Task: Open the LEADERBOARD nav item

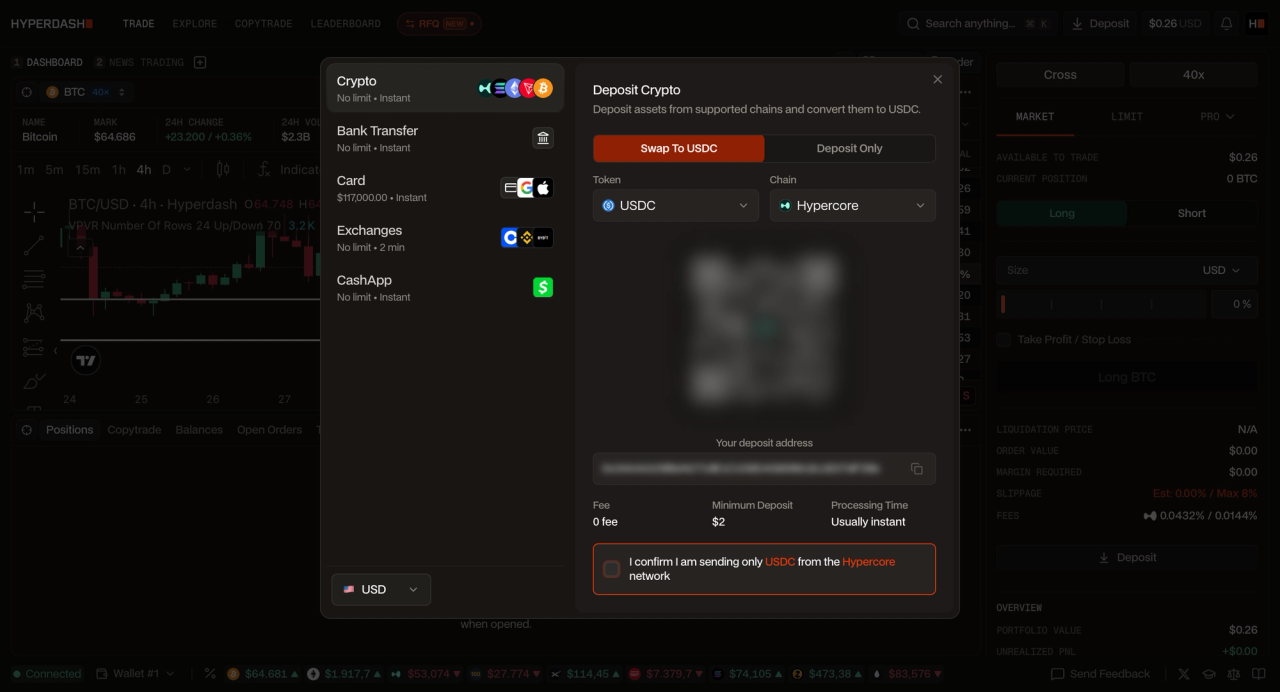Action: pyautogui.click(x=345, y=24)
